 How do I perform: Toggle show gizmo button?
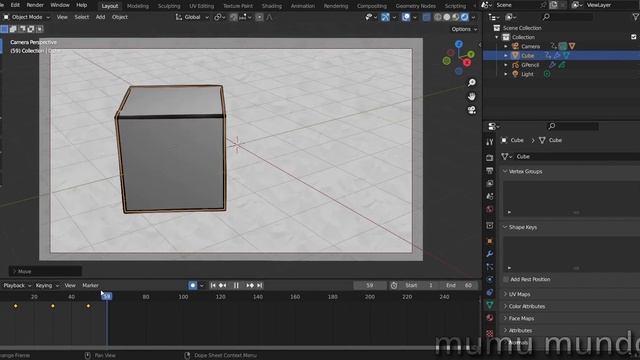385,17
